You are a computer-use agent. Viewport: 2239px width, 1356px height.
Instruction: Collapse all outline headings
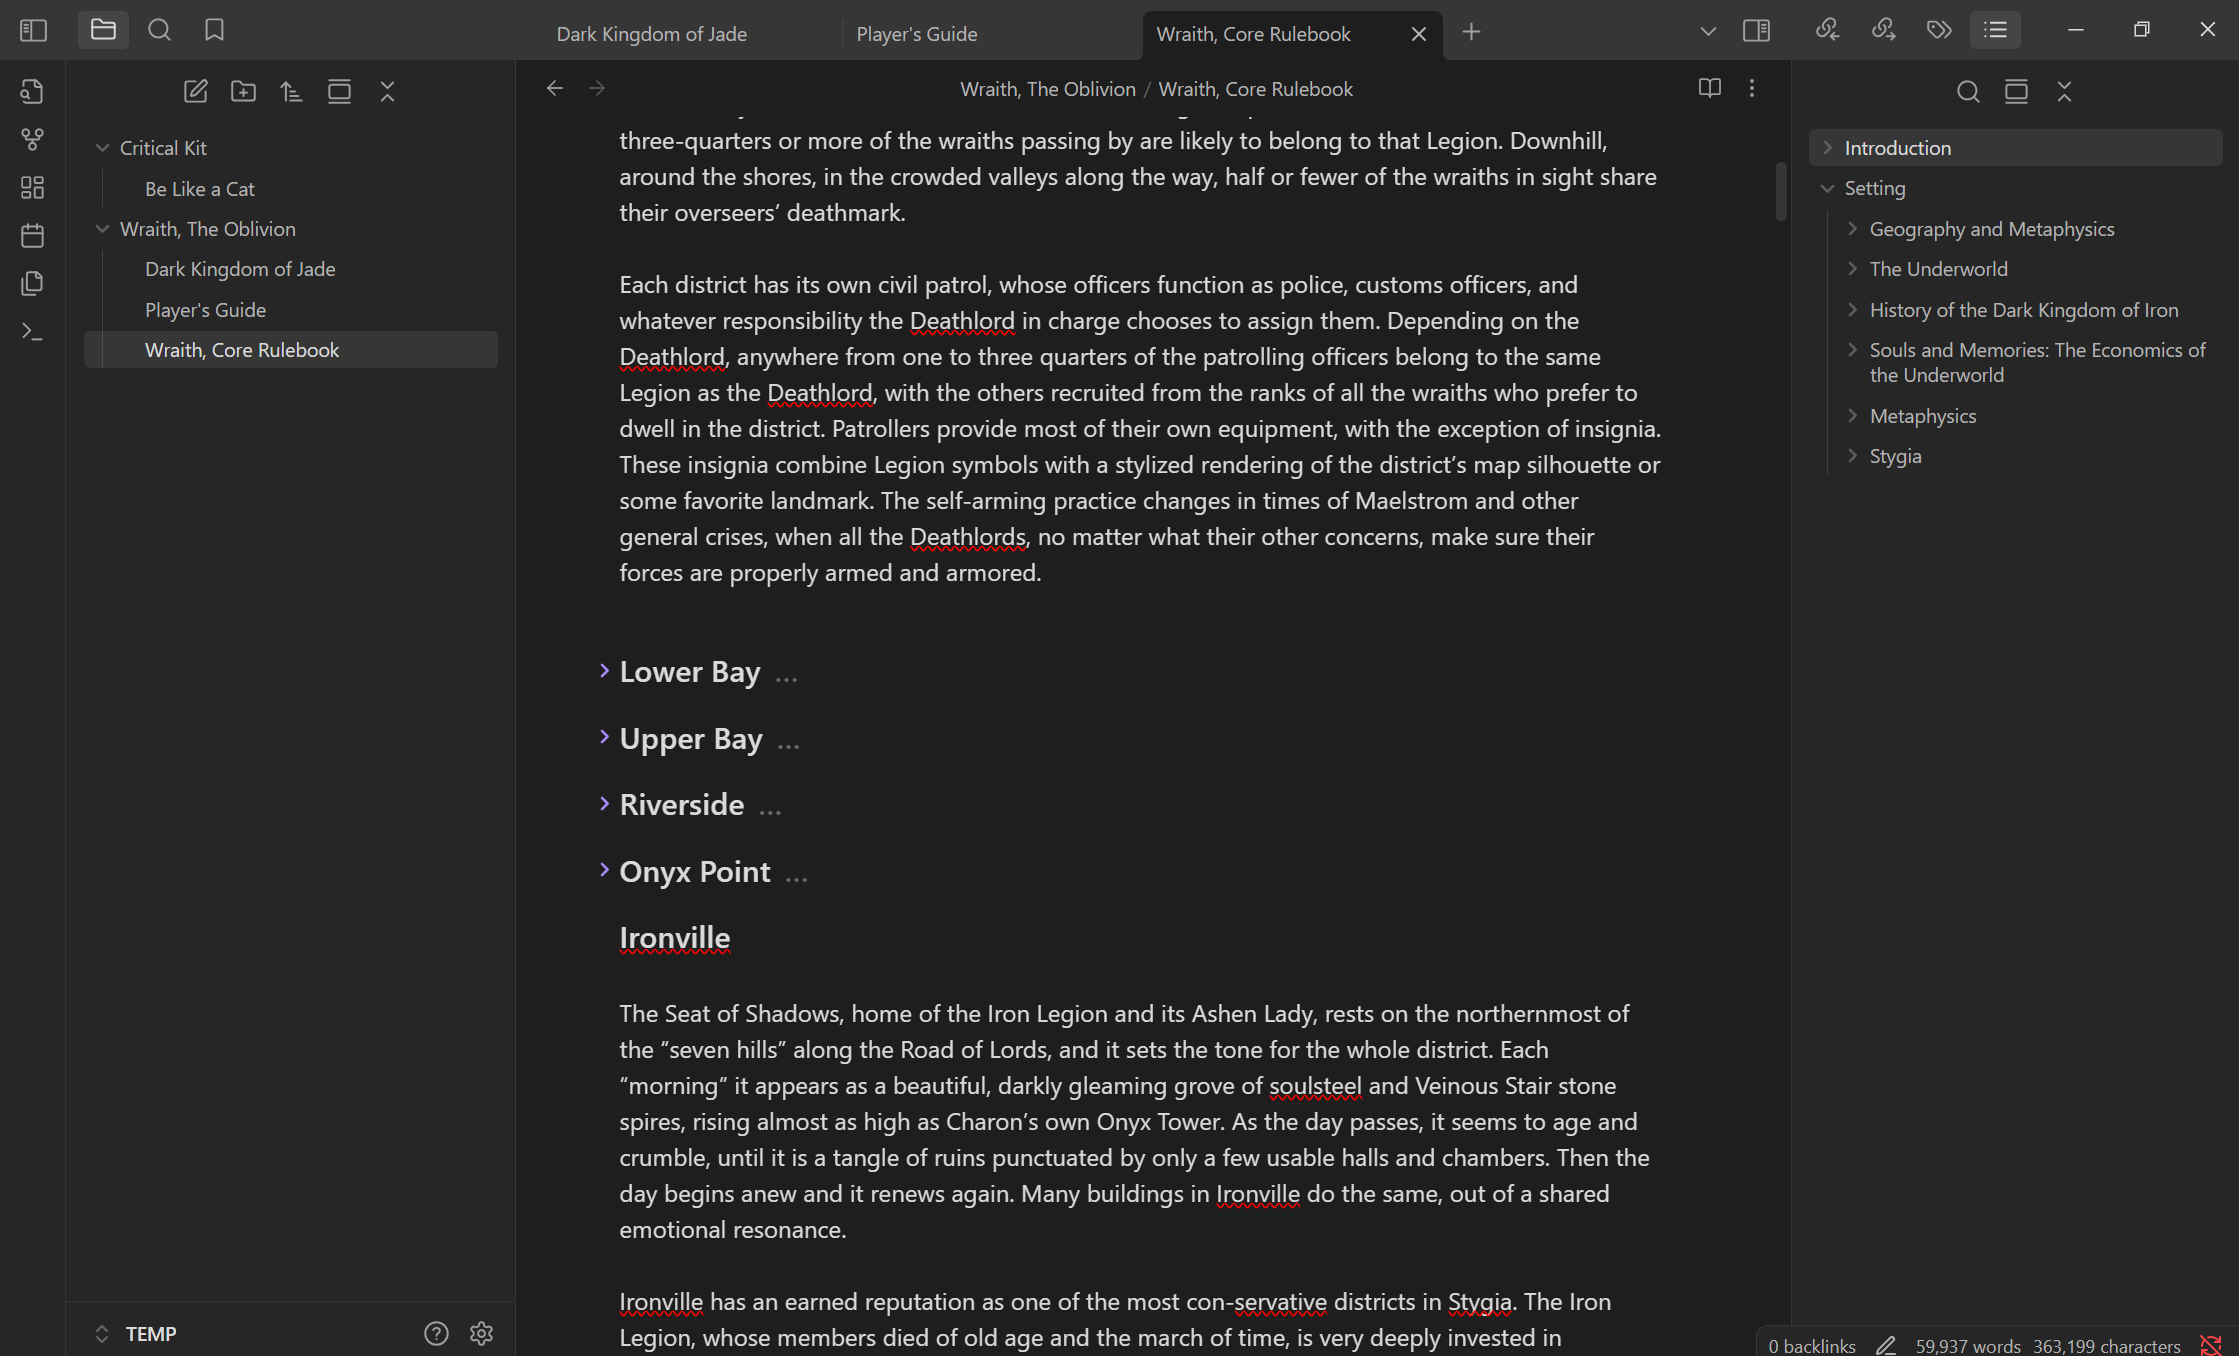[x=2064, y=92]
